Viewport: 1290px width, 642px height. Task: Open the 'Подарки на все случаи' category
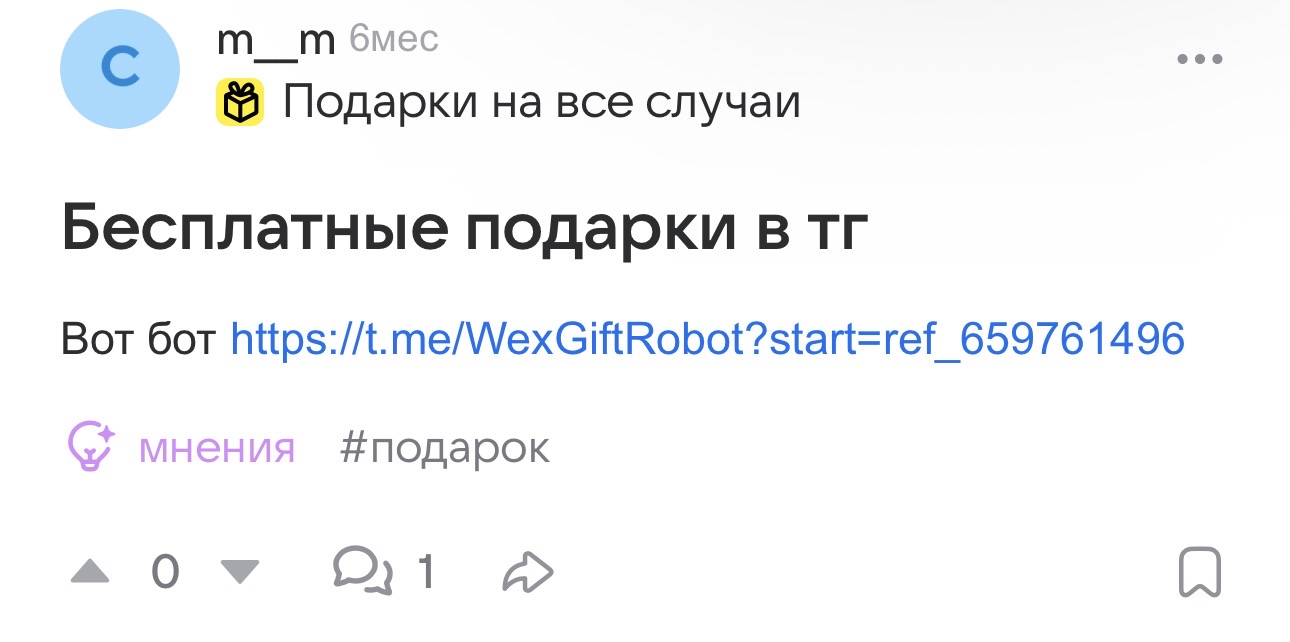pyautogui.click(x=541, y=102)
